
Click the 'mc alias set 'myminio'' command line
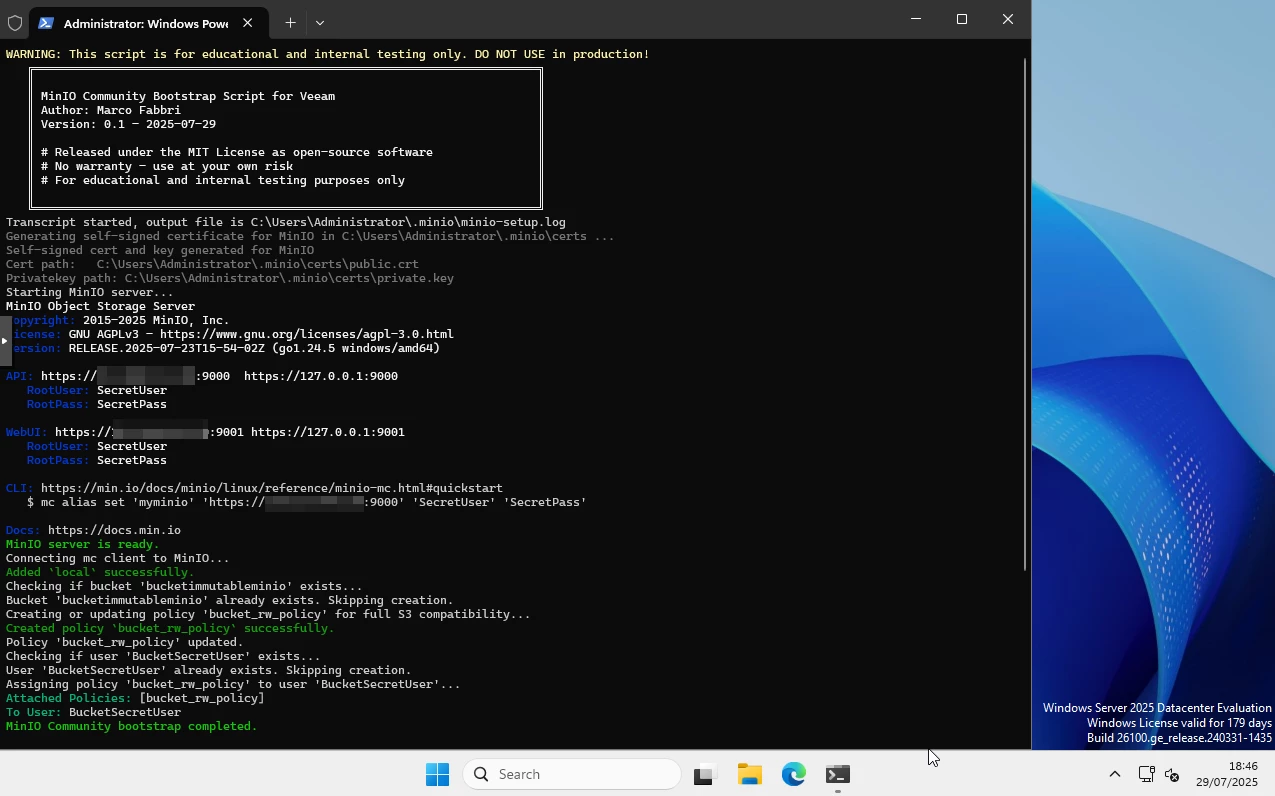pos(307,502)
